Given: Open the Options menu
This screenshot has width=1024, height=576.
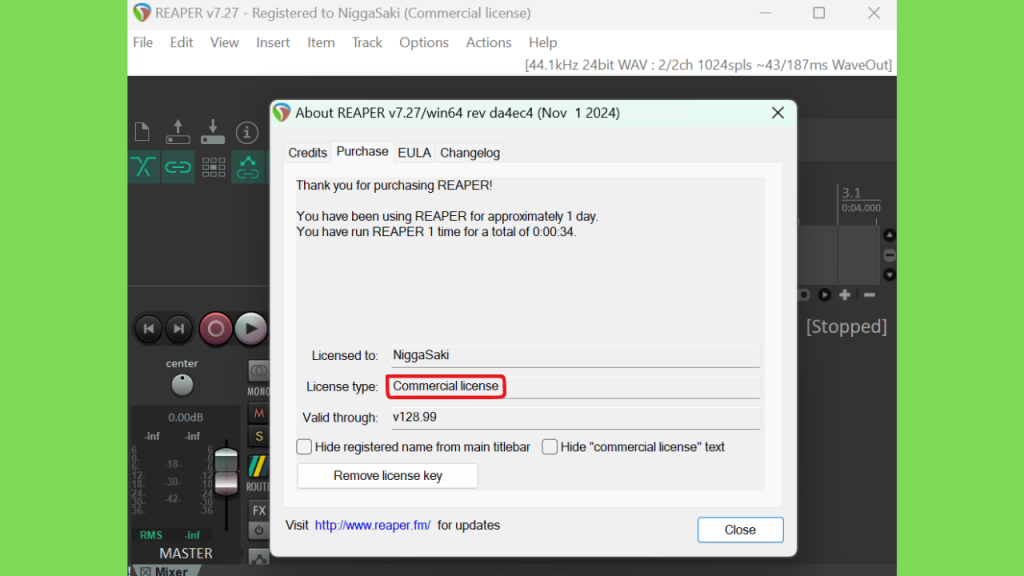Looking at the screenshot, I should pos(424,42).
